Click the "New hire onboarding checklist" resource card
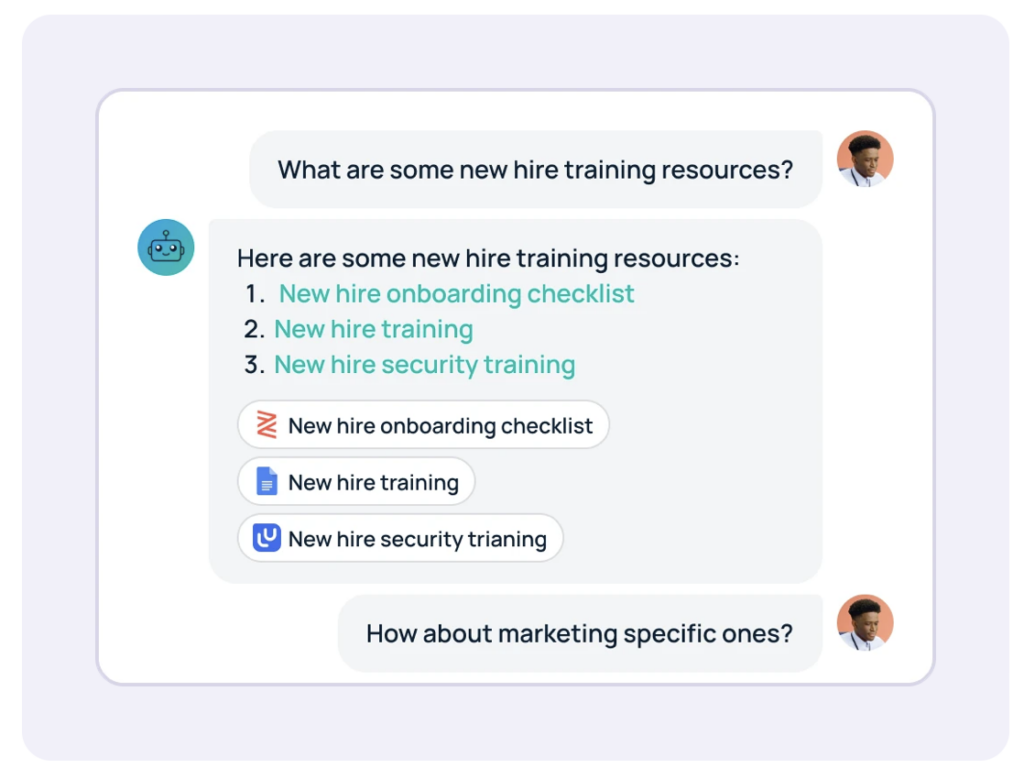This screenshot has width=1024, height=779. point(423,424)
